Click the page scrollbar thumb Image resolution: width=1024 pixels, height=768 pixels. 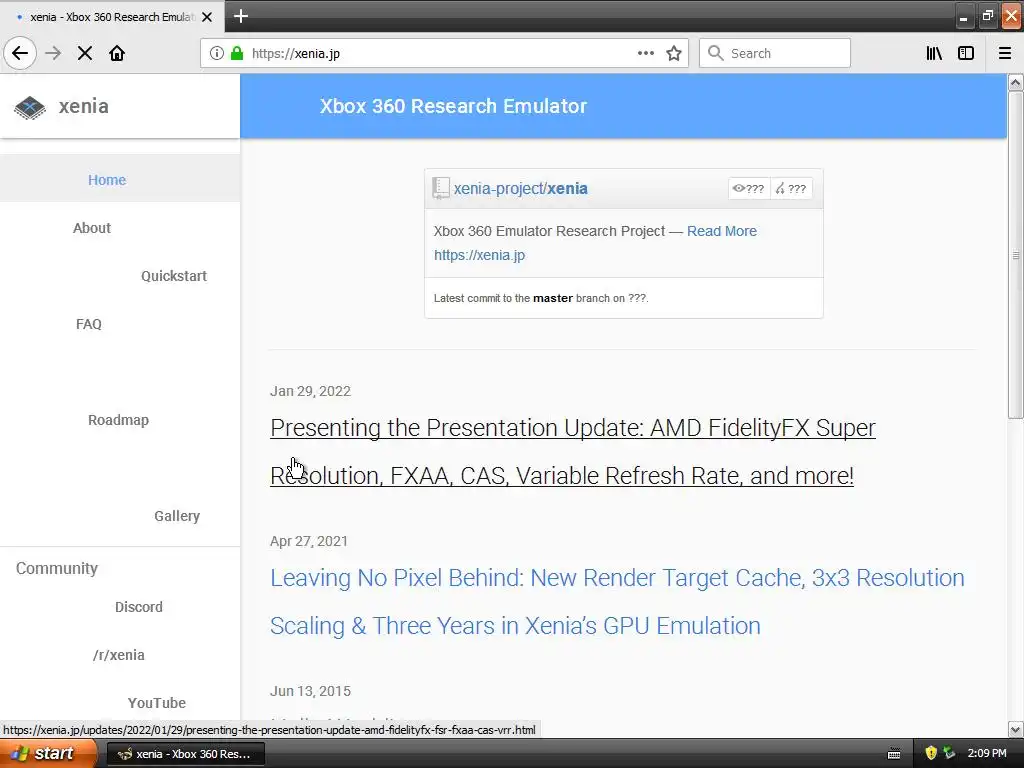(1016, 255)
